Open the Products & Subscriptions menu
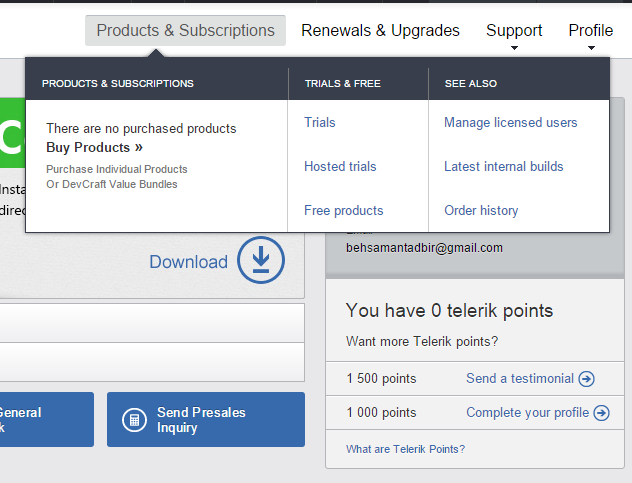The image size is (632, 483). (x=185, y=31)
